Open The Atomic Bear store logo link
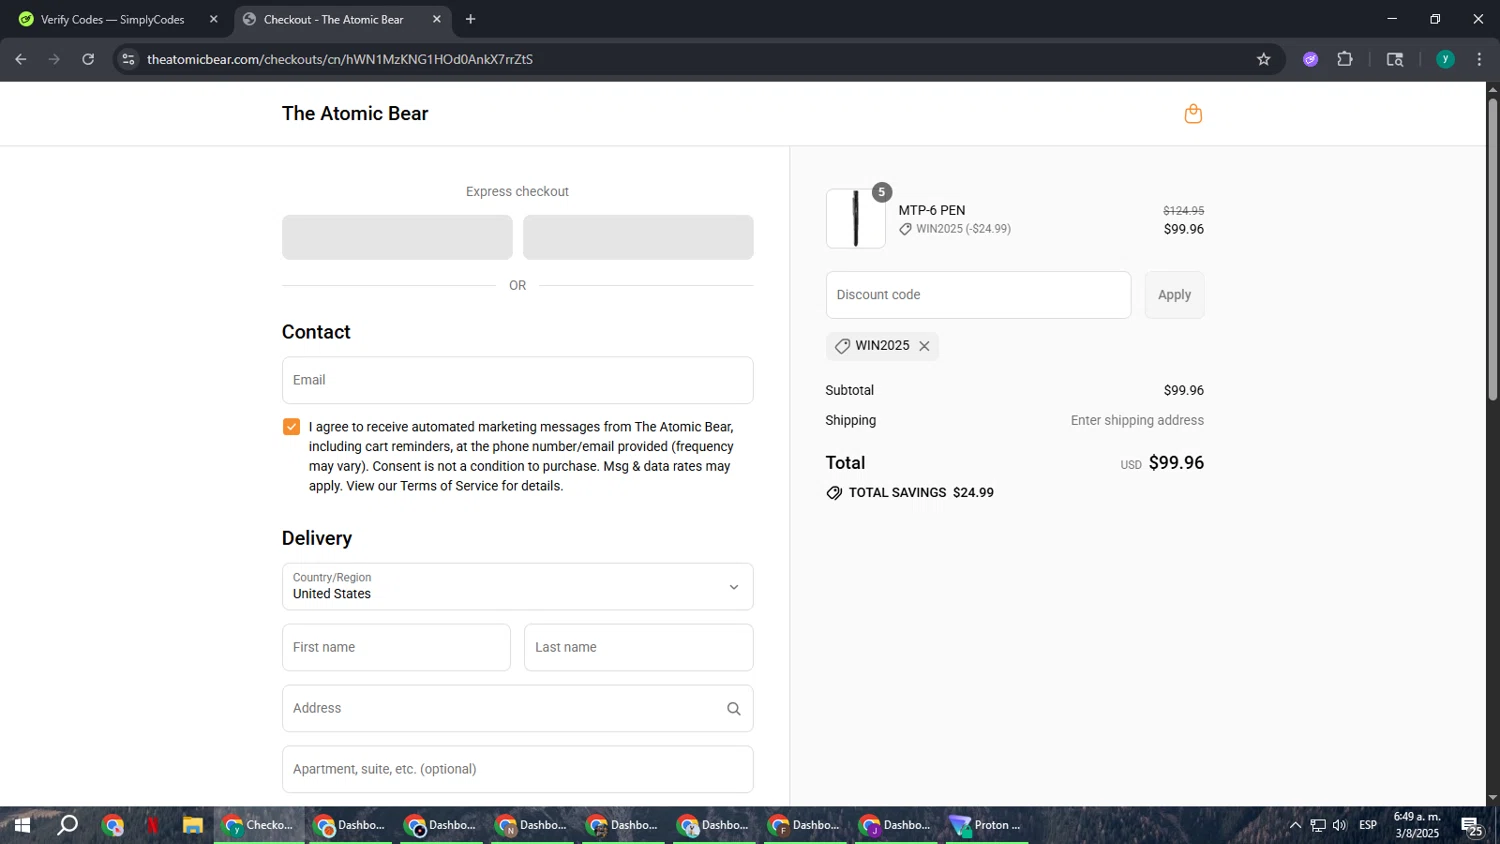The width and height of the screenshot is (1500, 844). (355, 114)
